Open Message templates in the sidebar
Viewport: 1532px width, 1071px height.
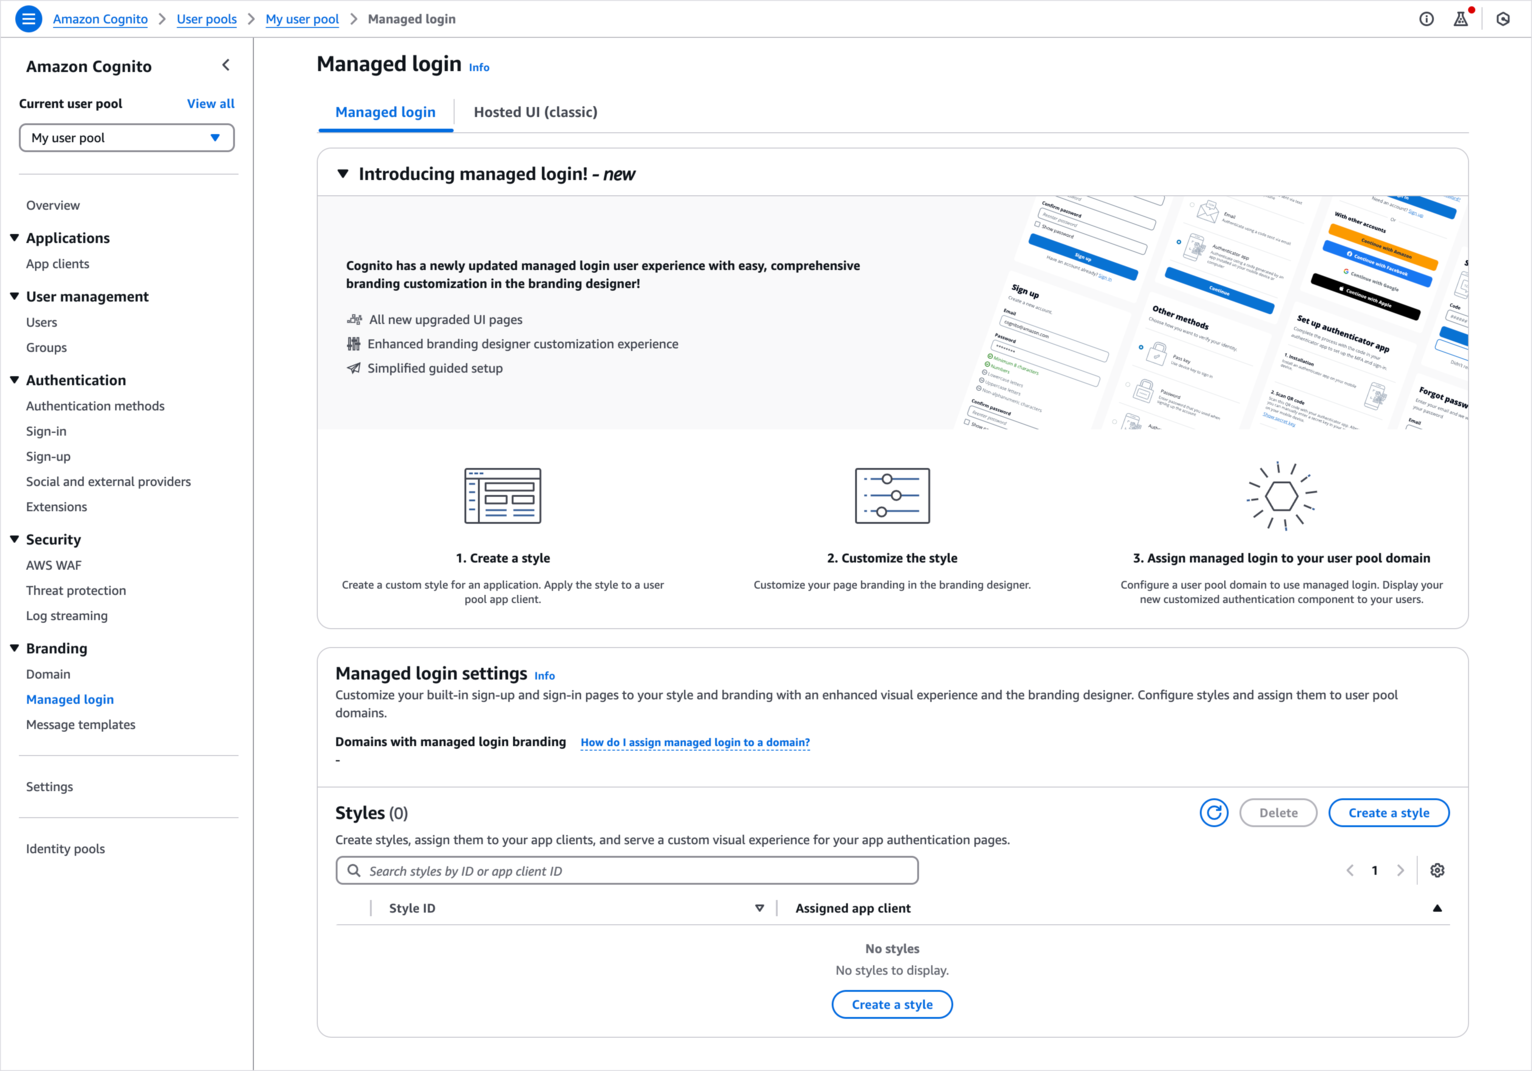click(x=81, y=724)
